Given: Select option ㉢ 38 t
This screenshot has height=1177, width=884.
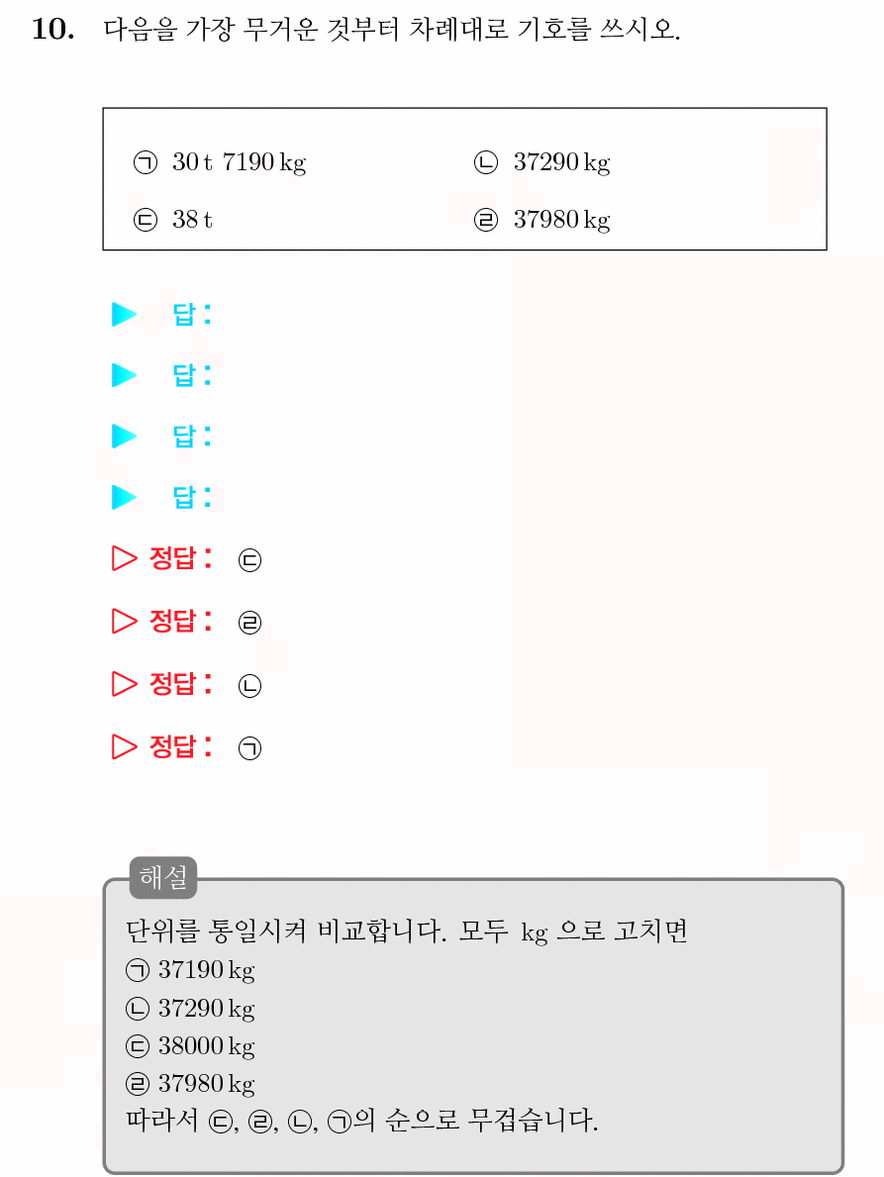Looking at the screenshot, I should point(173,219).
